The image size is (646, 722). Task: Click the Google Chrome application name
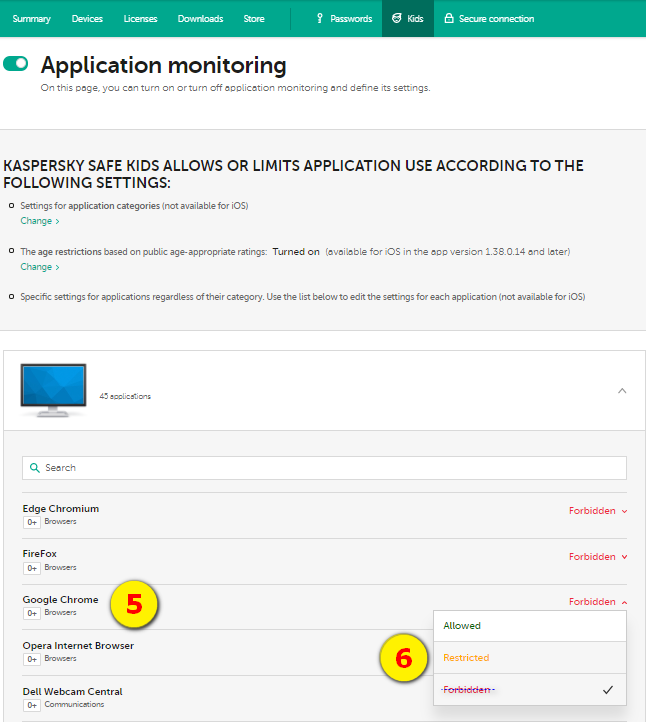(x=60, y=600)
